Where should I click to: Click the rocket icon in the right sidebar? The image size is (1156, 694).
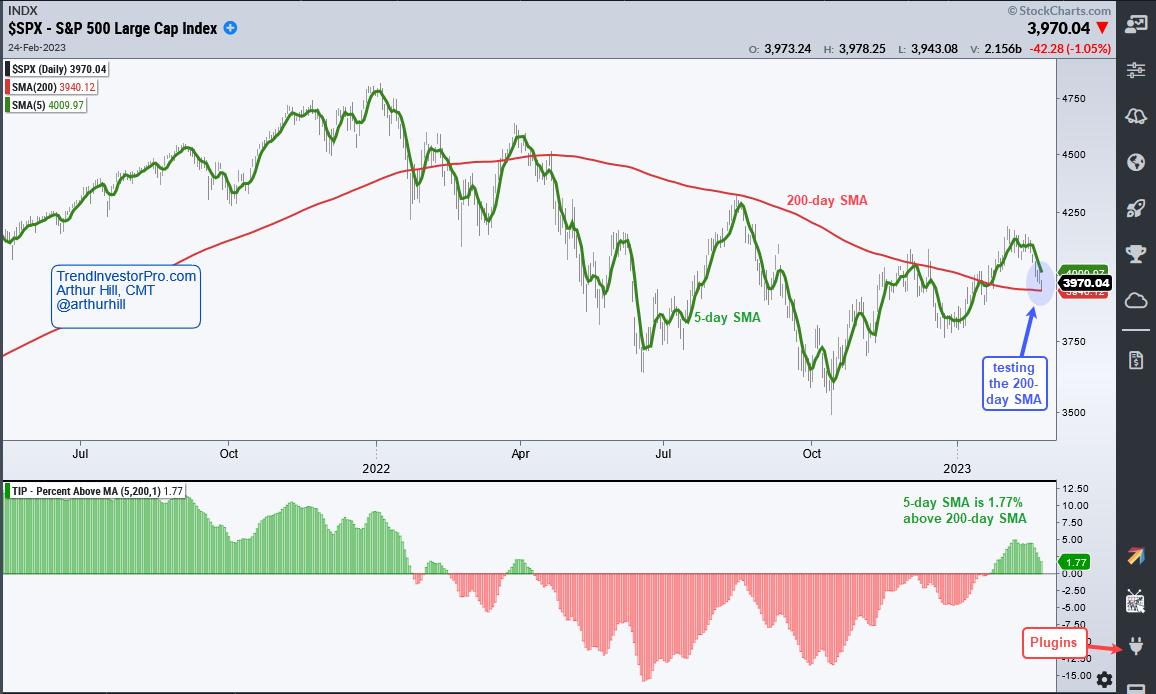pyautogui.click(x=1136, y=208)
